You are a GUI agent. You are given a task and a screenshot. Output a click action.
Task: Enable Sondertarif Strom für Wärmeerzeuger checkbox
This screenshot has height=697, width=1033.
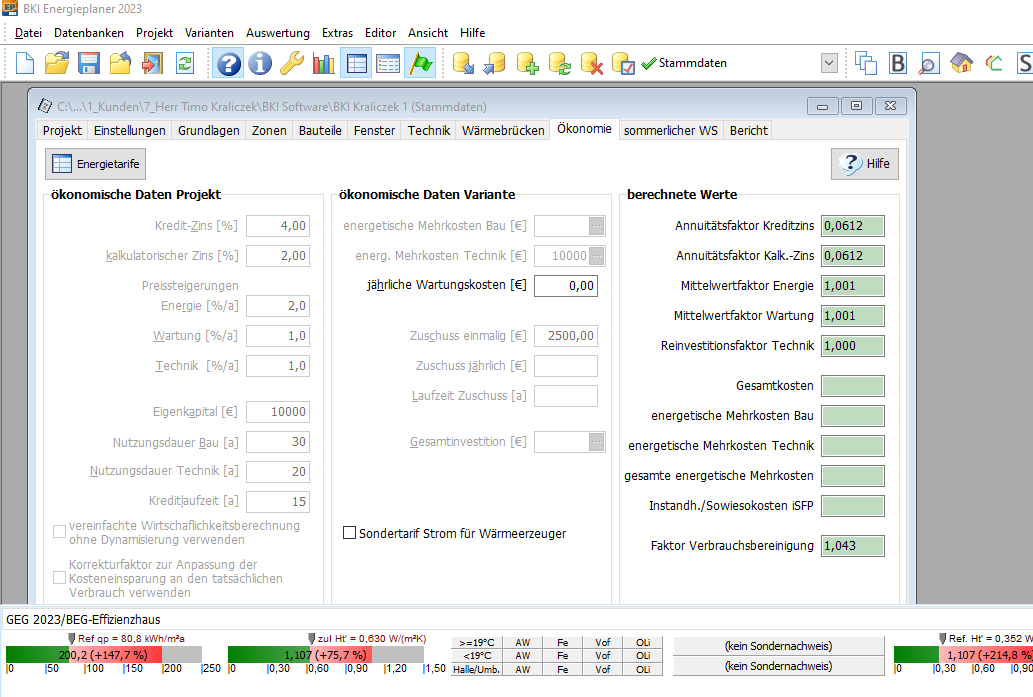[x=349, y=533]
